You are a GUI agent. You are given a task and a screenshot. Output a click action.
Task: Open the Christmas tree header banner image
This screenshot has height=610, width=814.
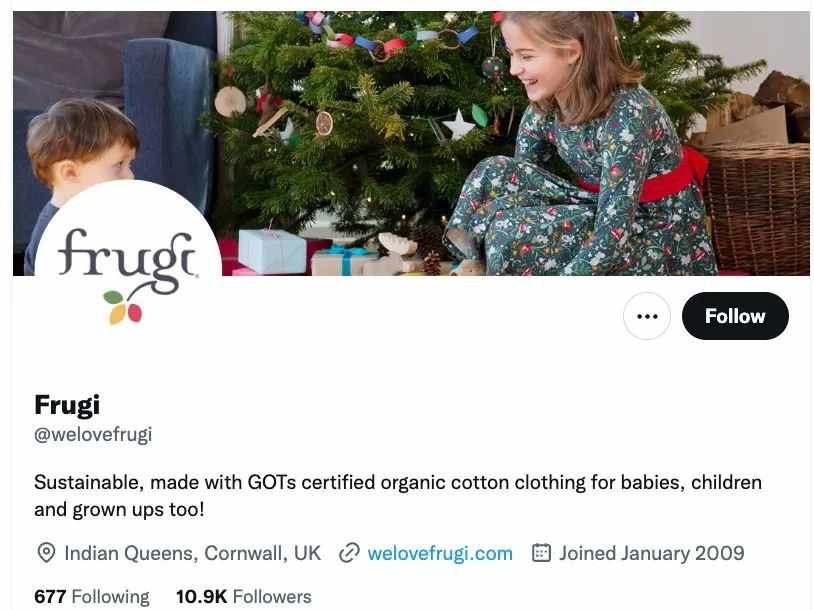click(411, 143)
